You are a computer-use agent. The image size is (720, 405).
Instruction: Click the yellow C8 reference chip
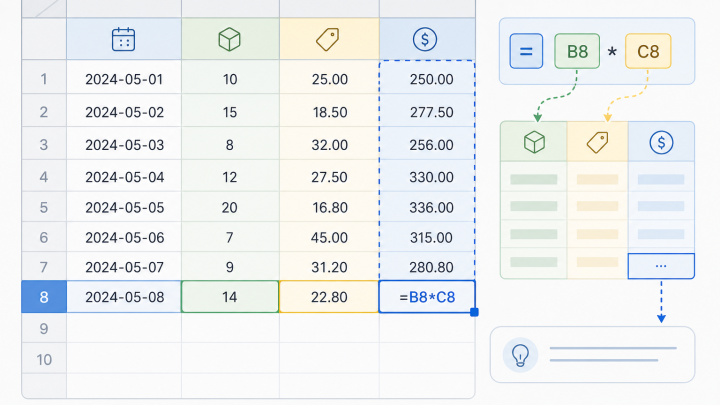coord(648,51)
